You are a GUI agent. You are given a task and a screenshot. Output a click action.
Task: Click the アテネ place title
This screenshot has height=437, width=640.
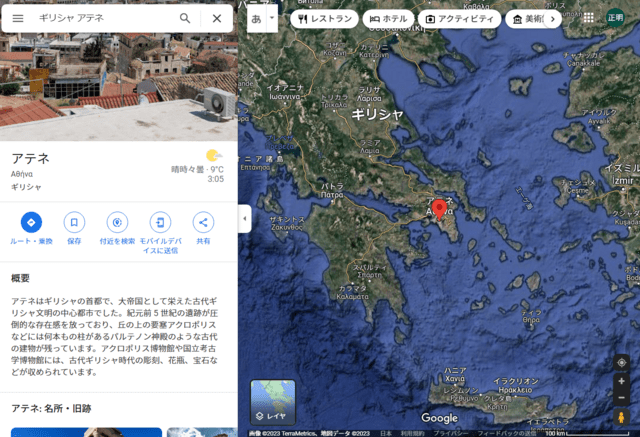31,158
